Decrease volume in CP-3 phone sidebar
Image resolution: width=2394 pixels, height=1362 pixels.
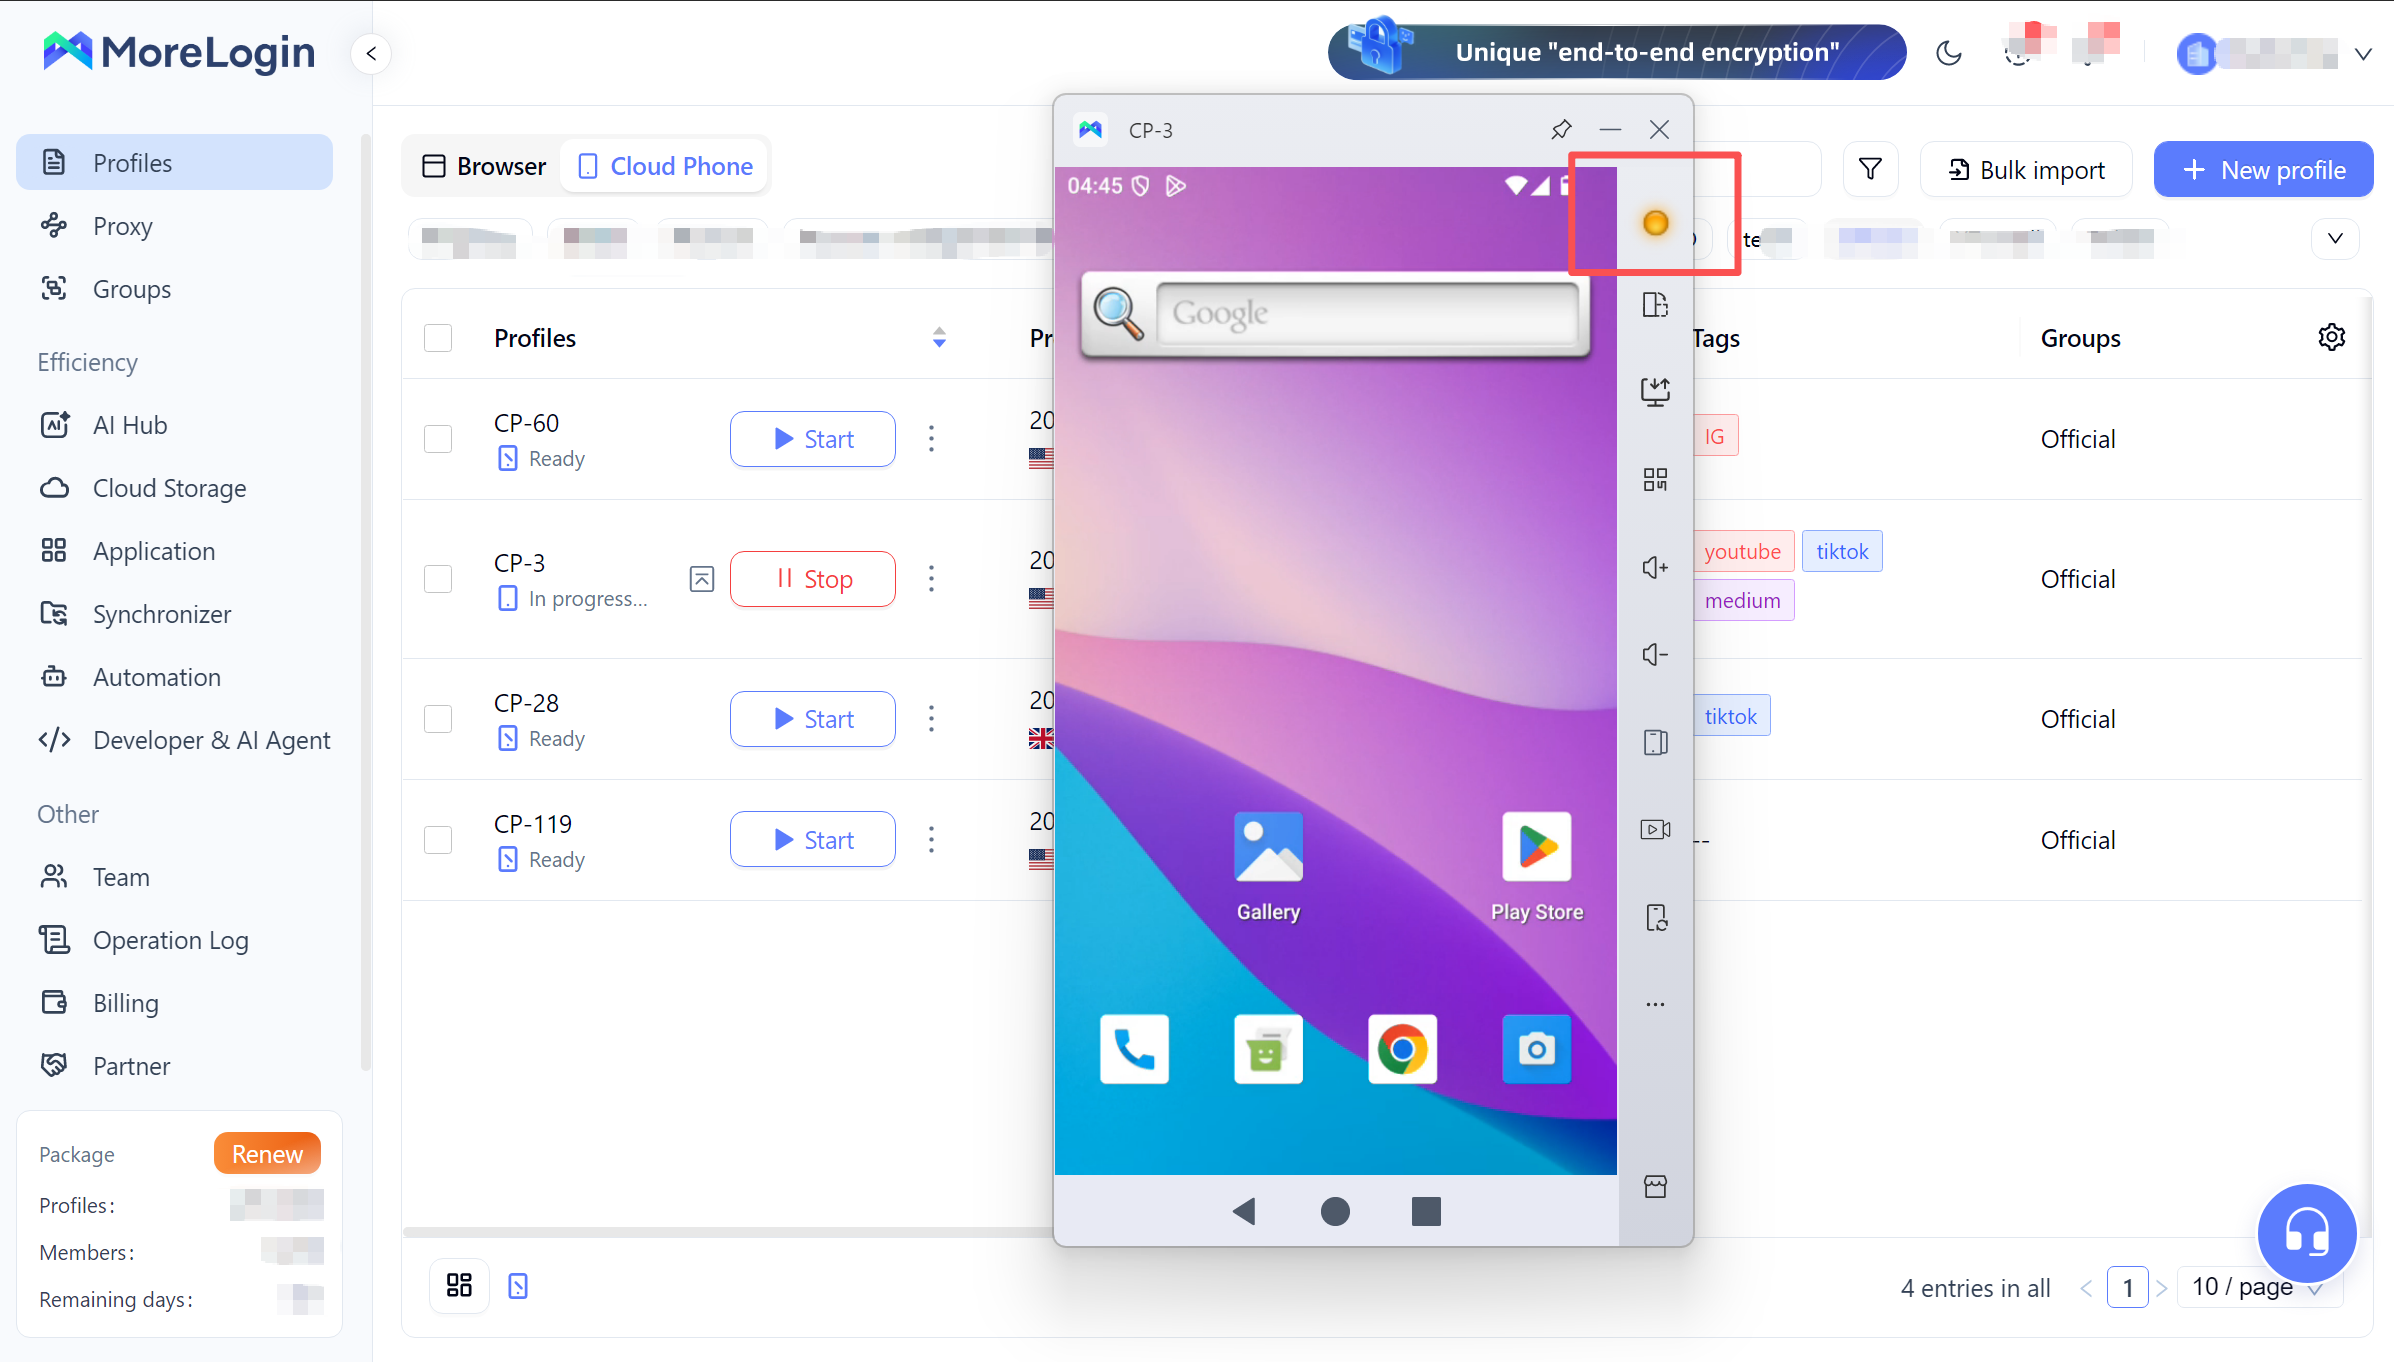pyautogui.click(x=1655, y=654)
